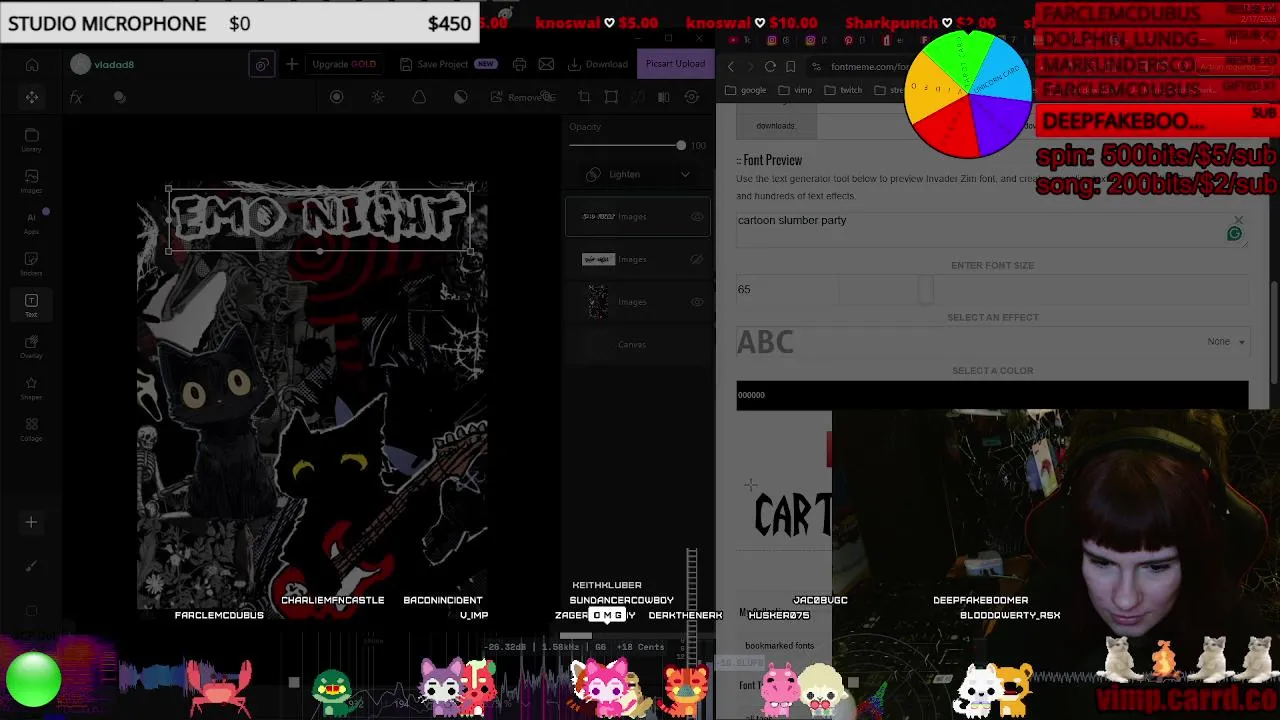Screen dimensions: 1280x720
Task: Open the Shapes sidebar panel
Action: (x=31, y=388)
